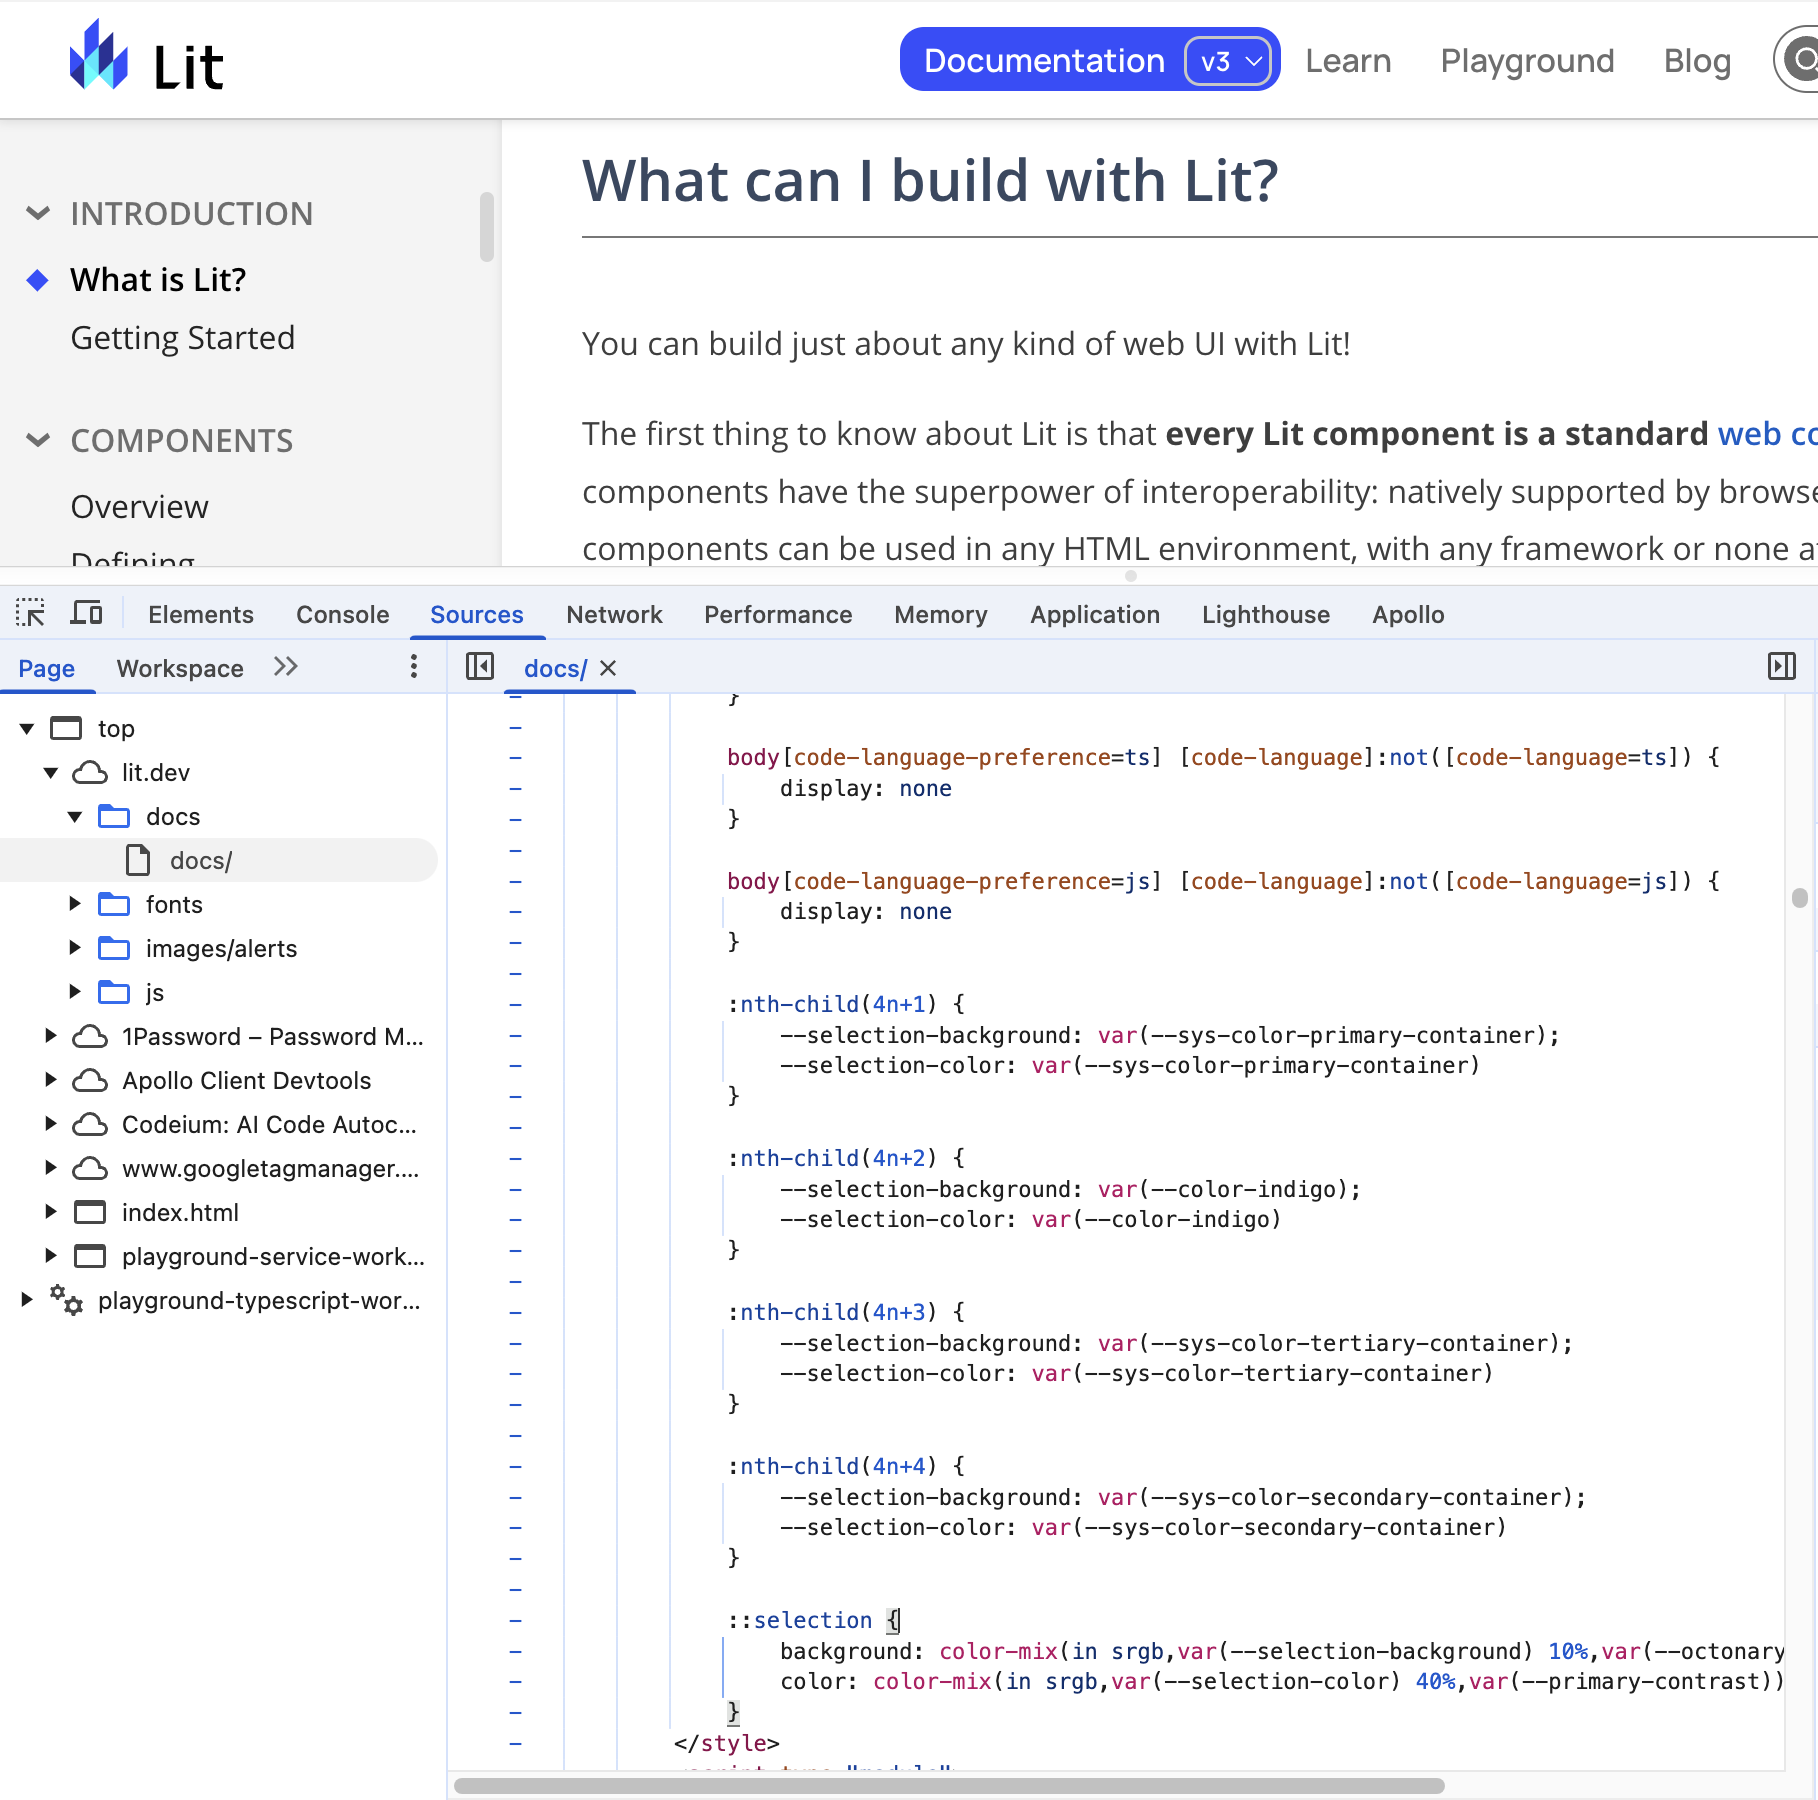Viewport: 1818px width, 1800px height.
Task: Click the inspect element picker icon
Action: 30,613
